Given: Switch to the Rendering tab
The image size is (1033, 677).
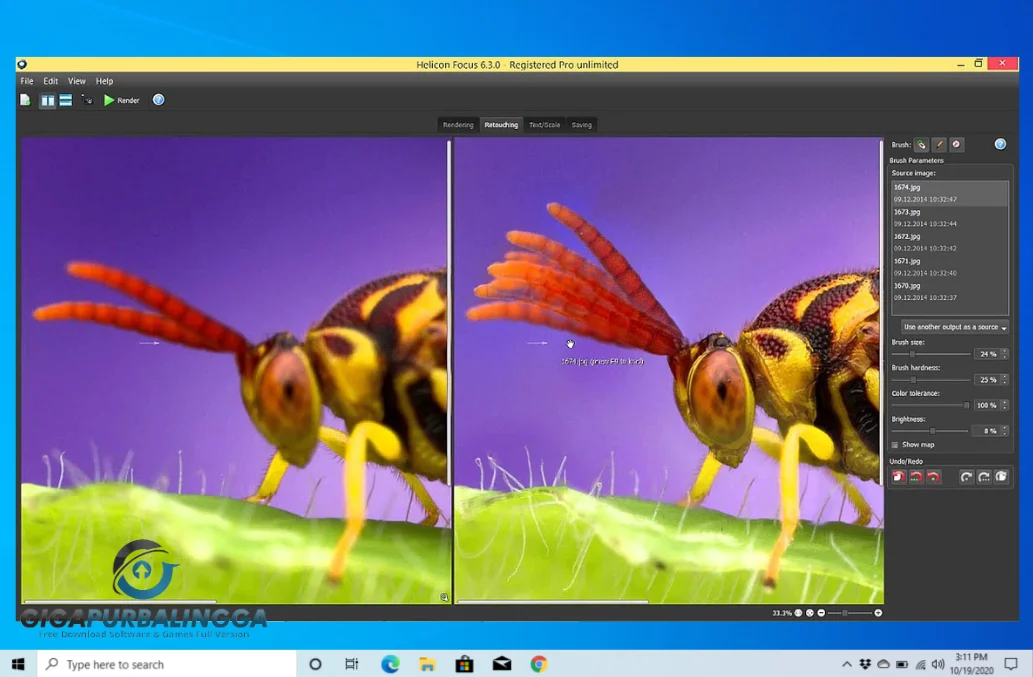Looking at the screenshot, I should point(458,125).
